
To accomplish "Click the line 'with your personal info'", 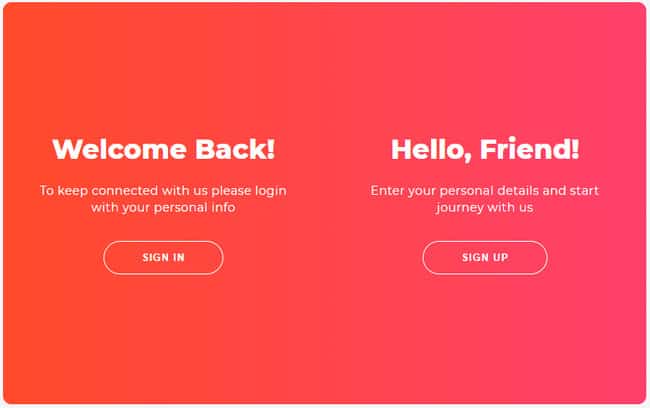I will [x=163, y=207].
